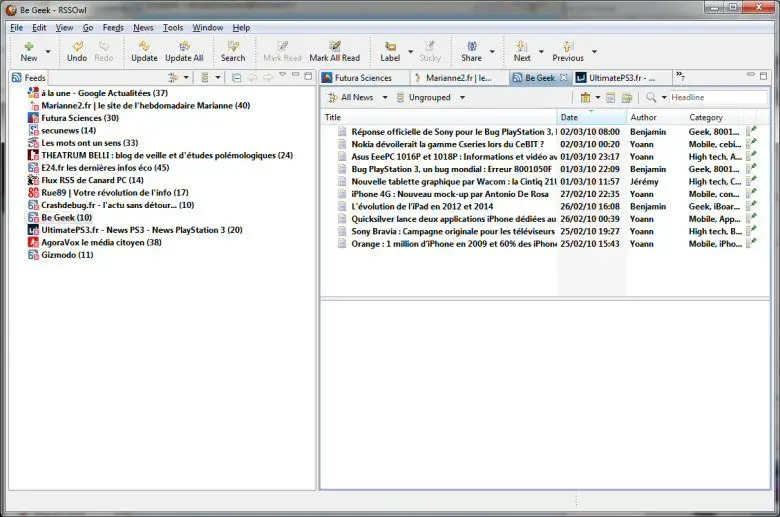Expand the Label dropdown arrow
The width and height of the screenshot is (780, 517).
410,51
